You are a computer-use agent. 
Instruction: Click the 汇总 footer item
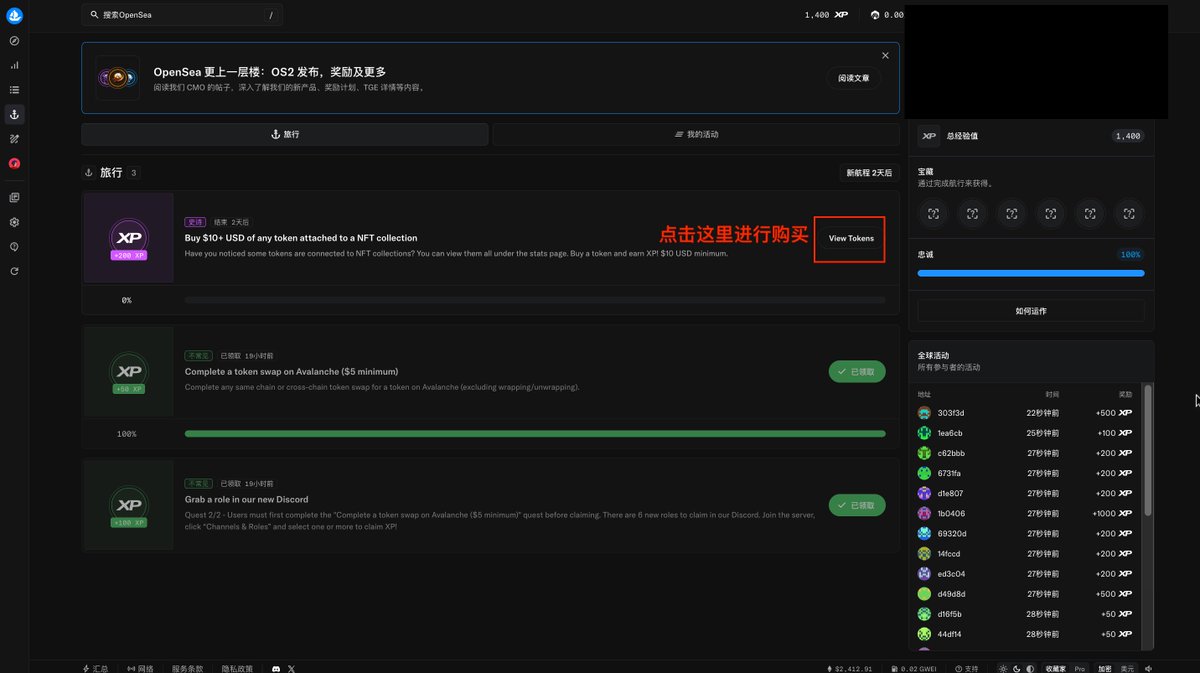click(96, 668)
